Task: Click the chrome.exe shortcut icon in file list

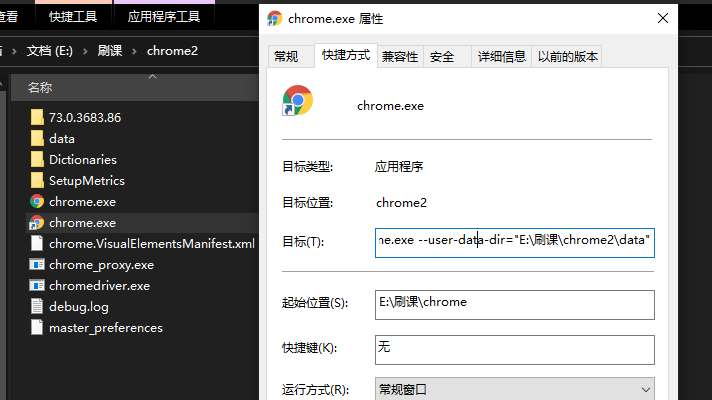Action: coord(37,222)
